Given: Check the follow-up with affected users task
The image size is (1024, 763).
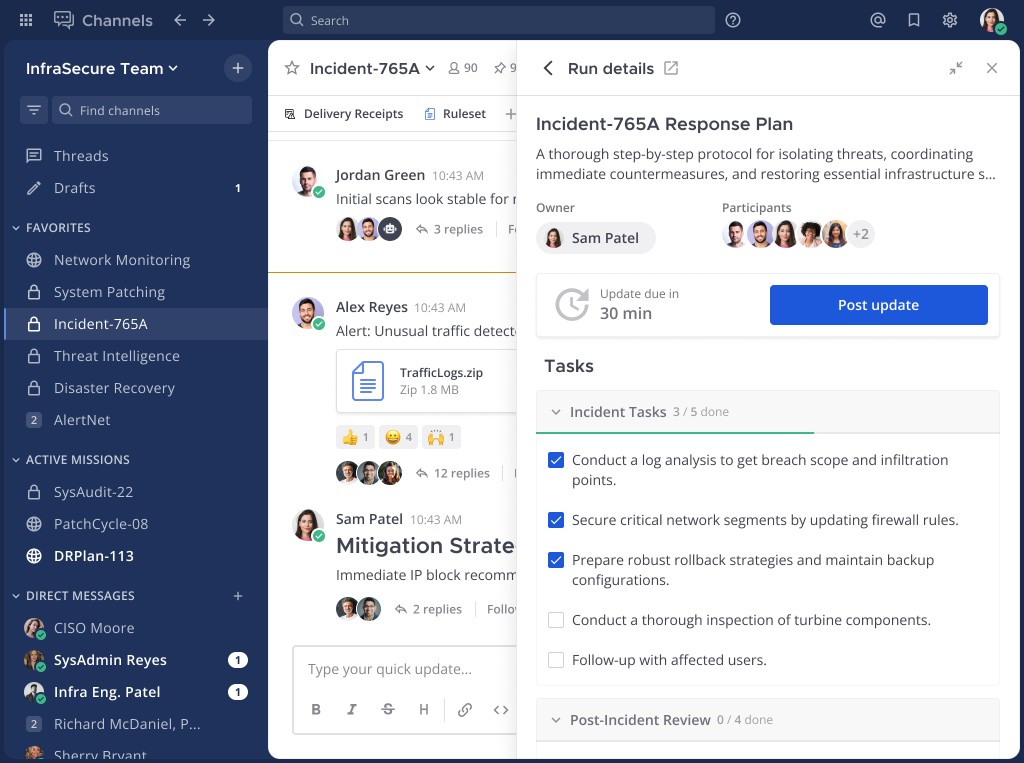Looking at the screenshot, I should pyautogui.click(x=556, y=660).
